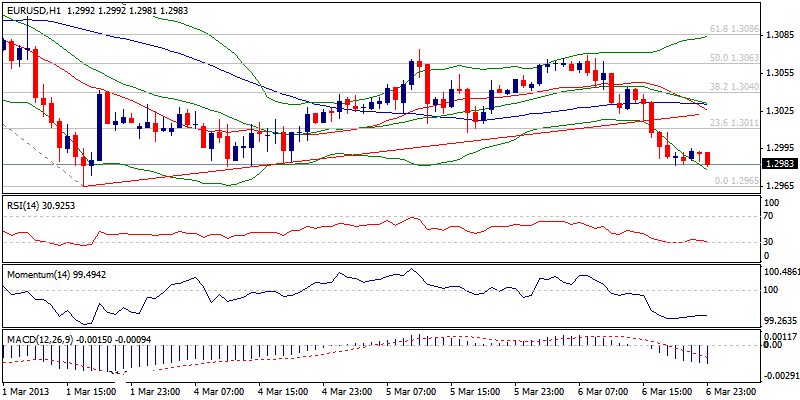This screenshot has width=800, height=400.
Task: Click the current price tag 1.2983
Action: tap(779, 164)
